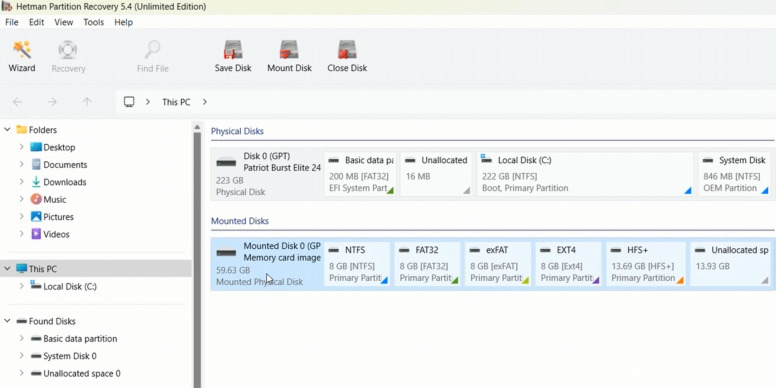The image size is (776, 388).
Task: Launch the Wizard tool
Action: coord(22,56)
